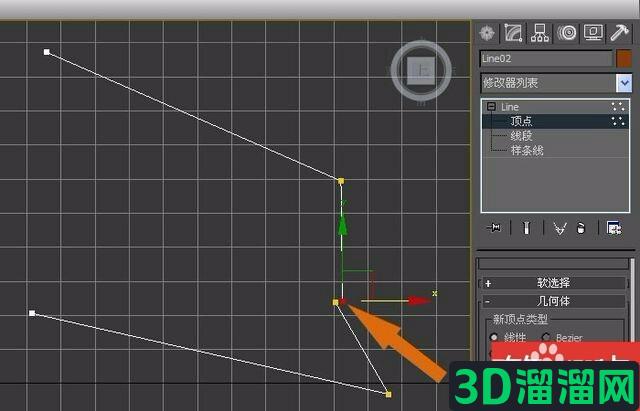This screenshot has height=411, width=640.
Task: Click the red X-axis gizmo arrow
Action: pos(419,301)
